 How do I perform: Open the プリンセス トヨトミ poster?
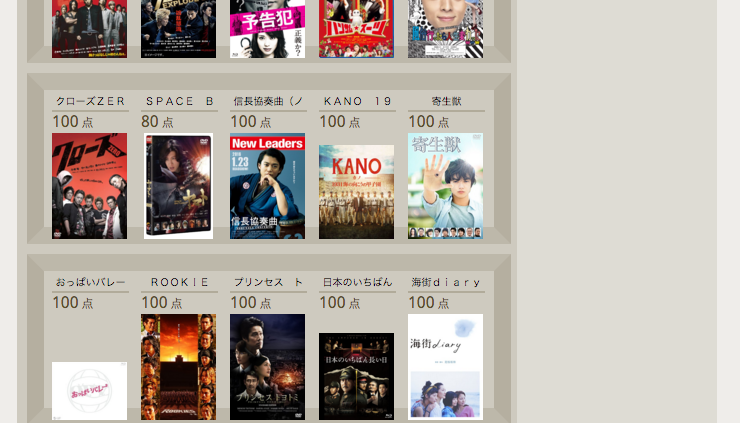(x=267, y=367)
